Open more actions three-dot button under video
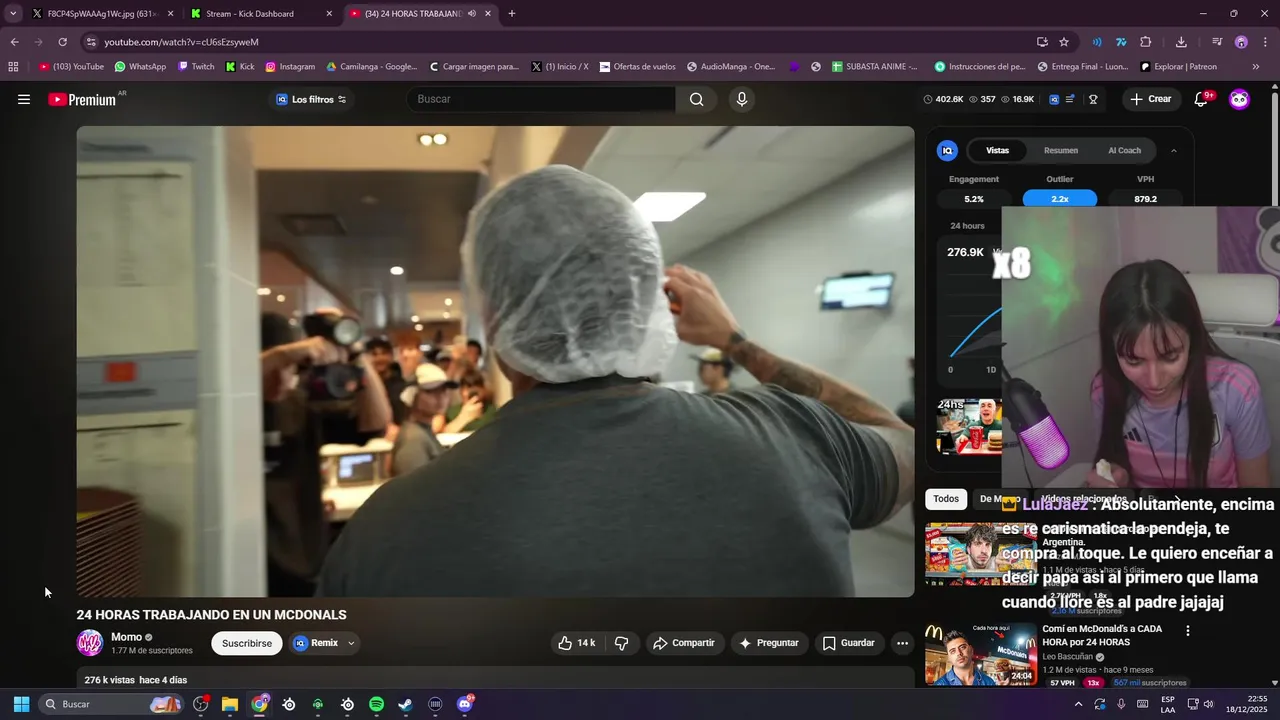Screen dimensions: 1280x720 [902, 643]
